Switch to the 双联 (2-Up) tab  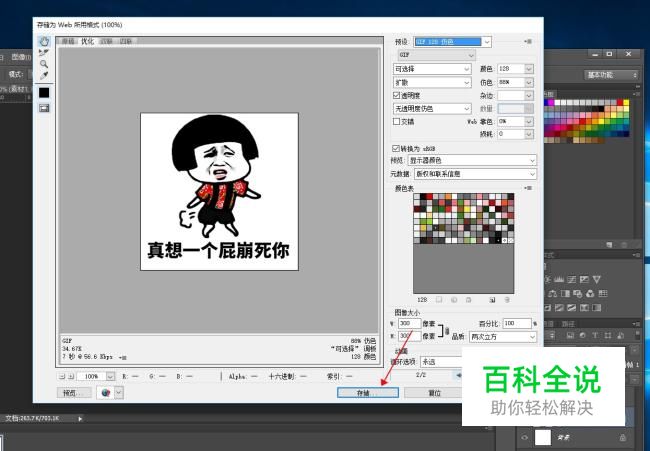pyautogui.click(x=107, y=41)
